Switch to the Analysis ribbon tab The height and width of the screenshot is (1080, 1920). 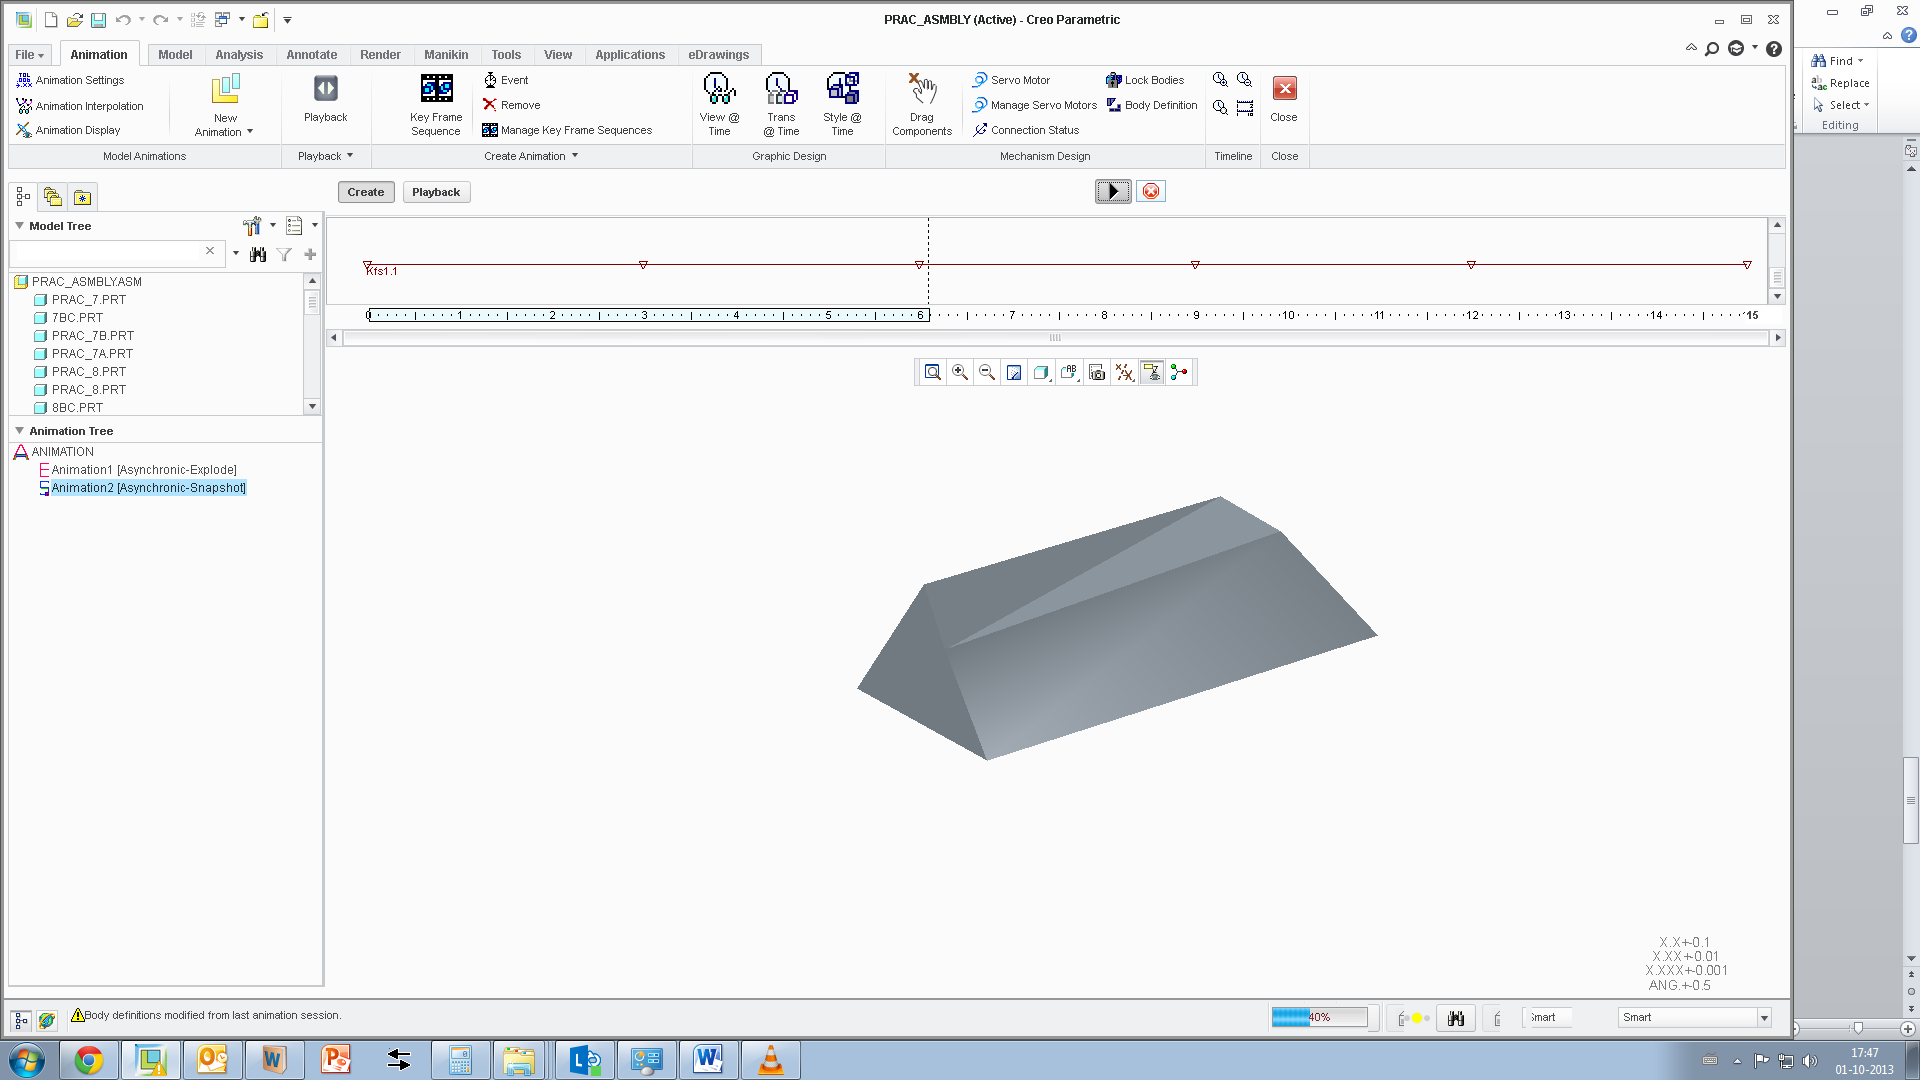pos(239,55)
